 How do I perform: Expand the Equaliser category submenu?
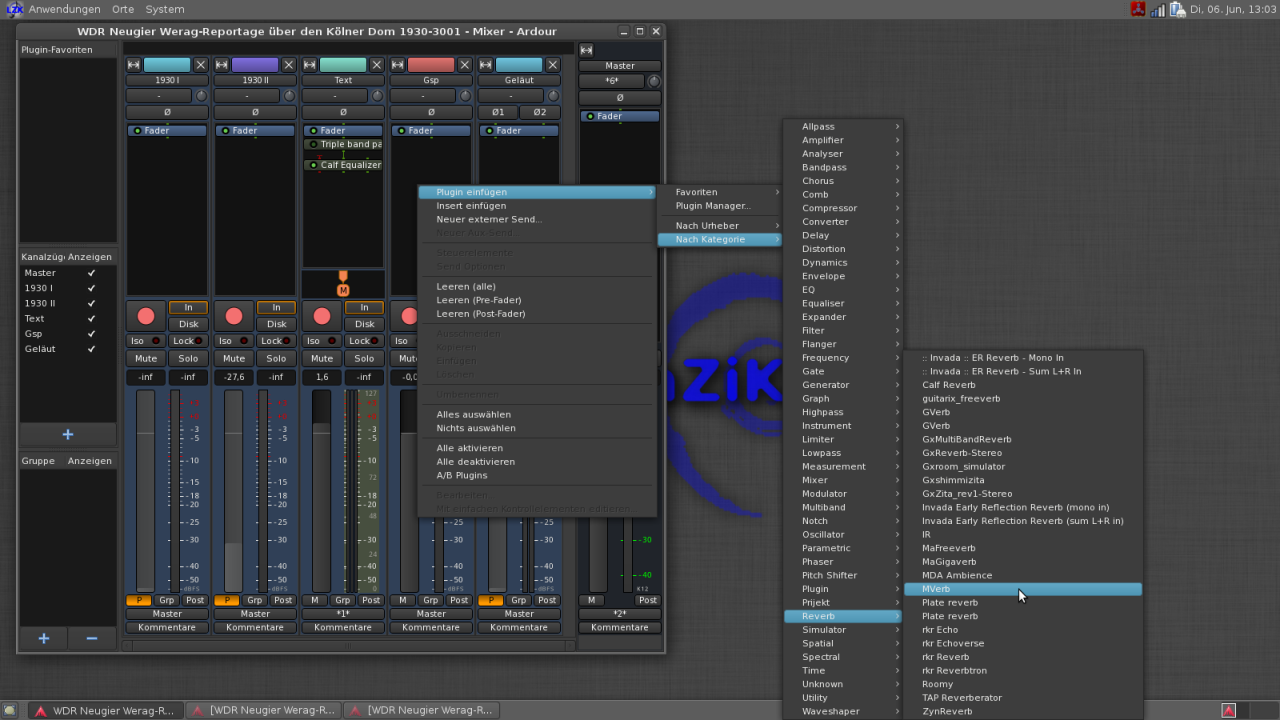click(x=841, y=303)
